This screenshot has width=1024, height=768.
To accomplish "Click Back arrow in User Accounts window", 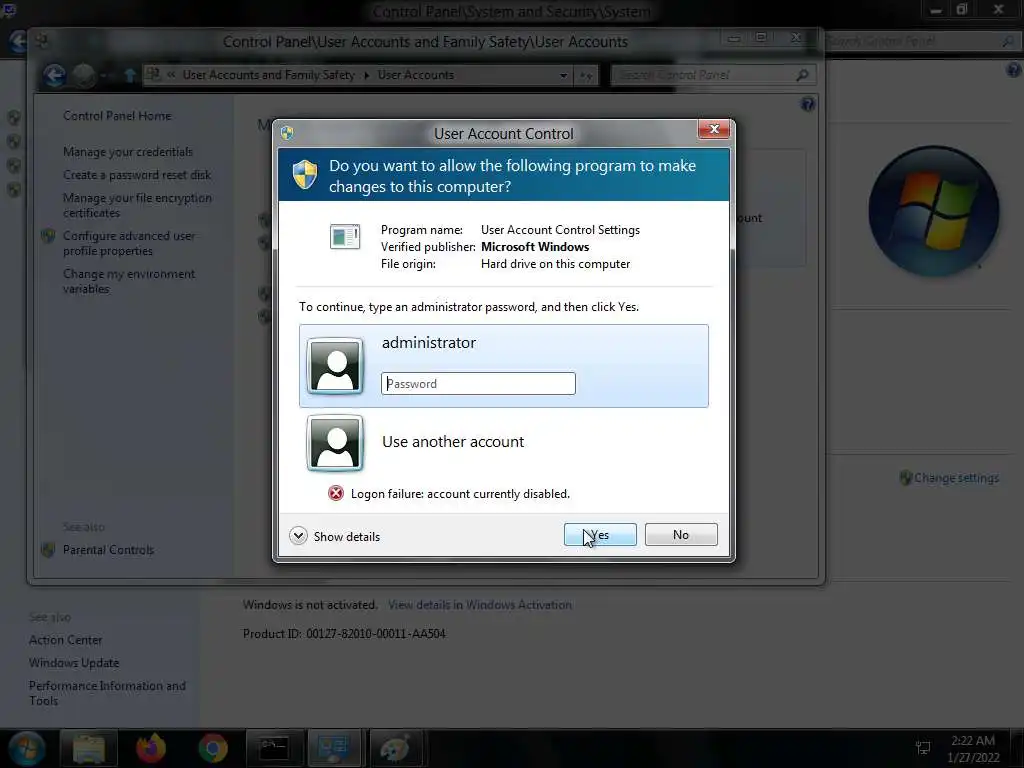I will tap(55, 76).
